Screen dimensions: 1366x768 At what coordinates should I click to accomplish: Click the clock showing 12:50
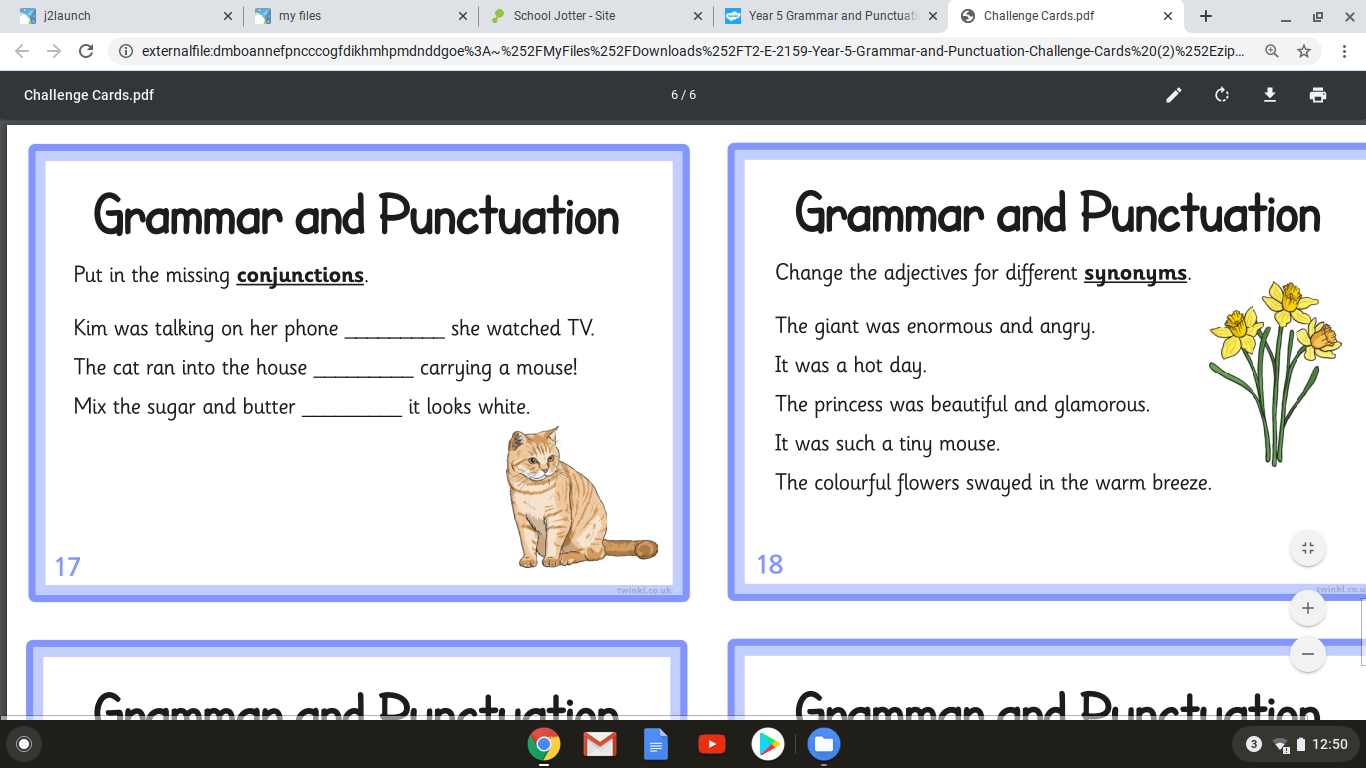point(1330,744)
